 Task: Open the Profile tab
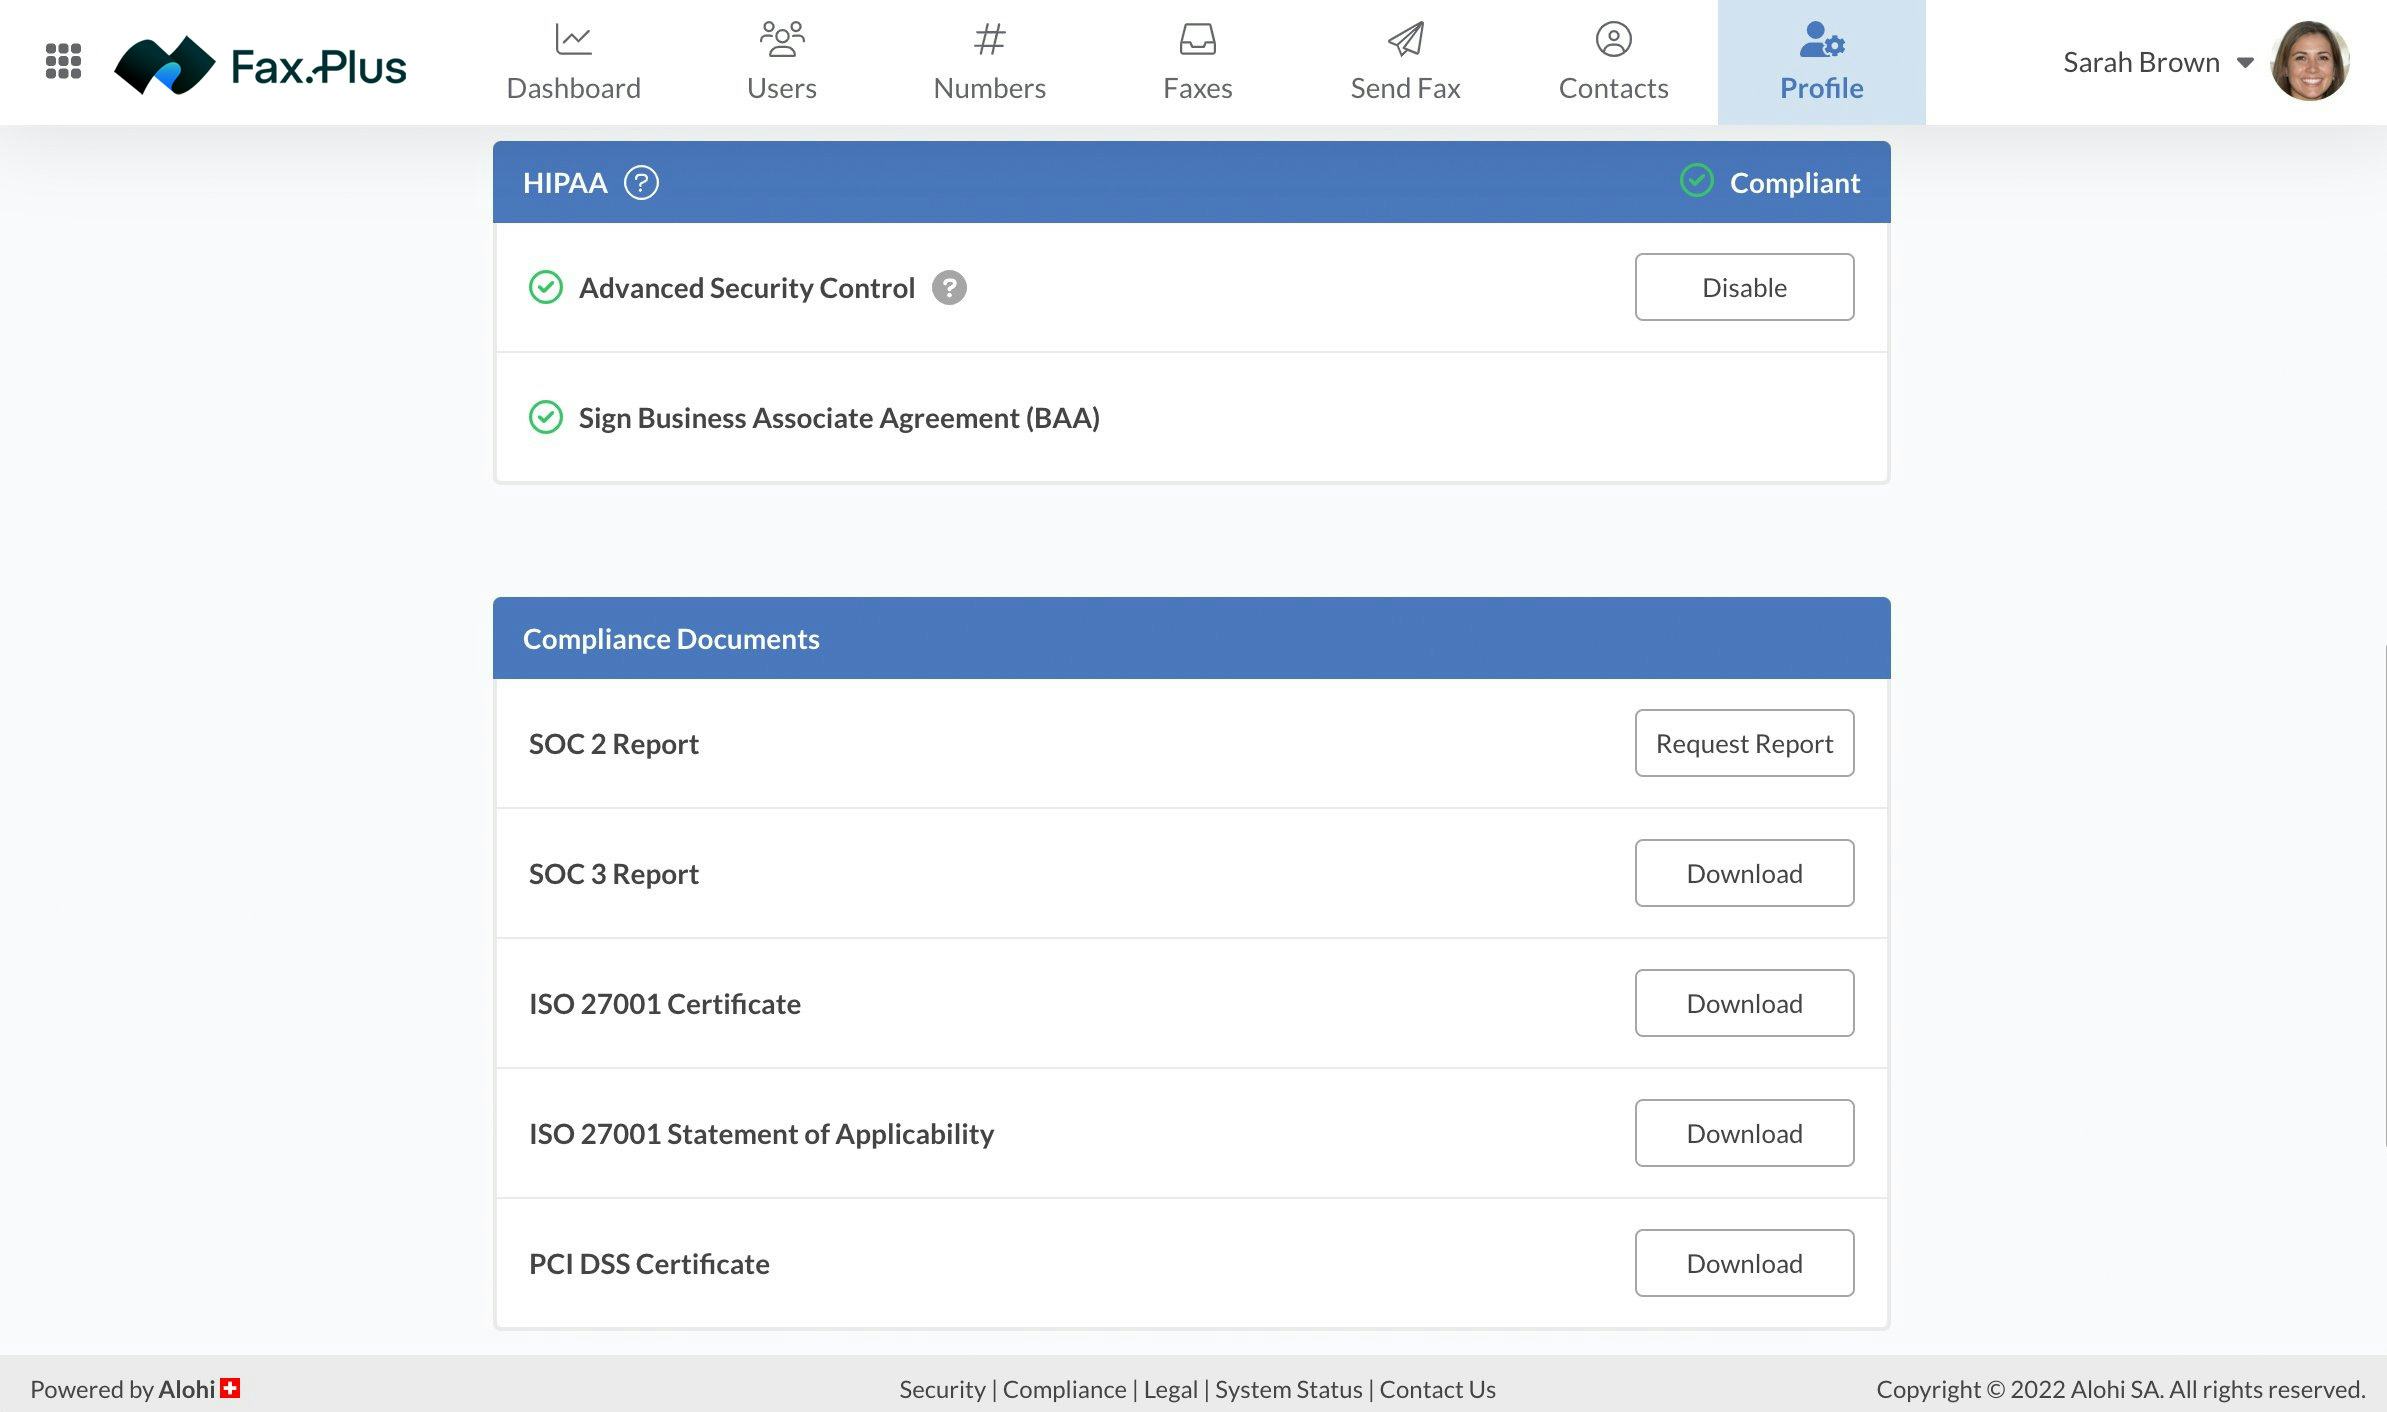coord(1821,62)
